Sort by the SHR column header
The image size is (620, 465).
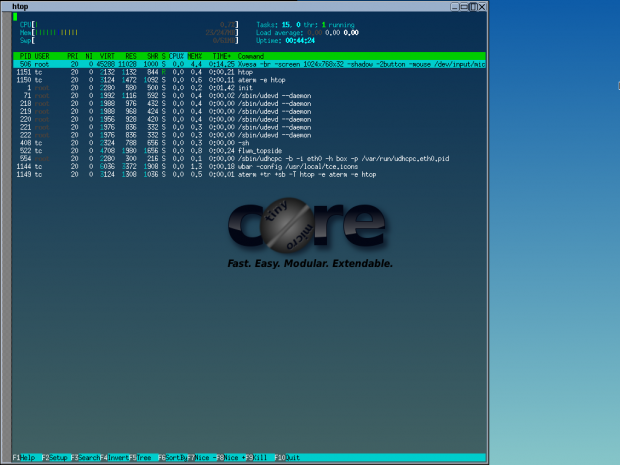point(153,56)
